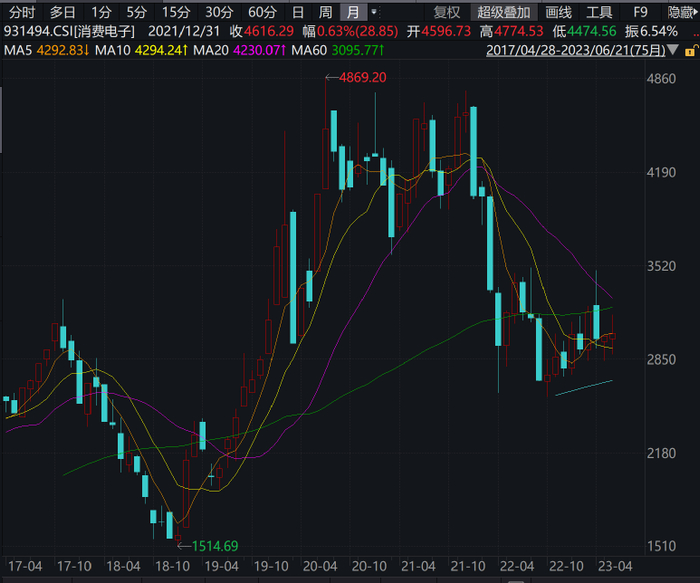The width and height of the screenshot is (700, 583).
Task: Click the 4869.20 high price marker
Action: [x=362, y=78]
